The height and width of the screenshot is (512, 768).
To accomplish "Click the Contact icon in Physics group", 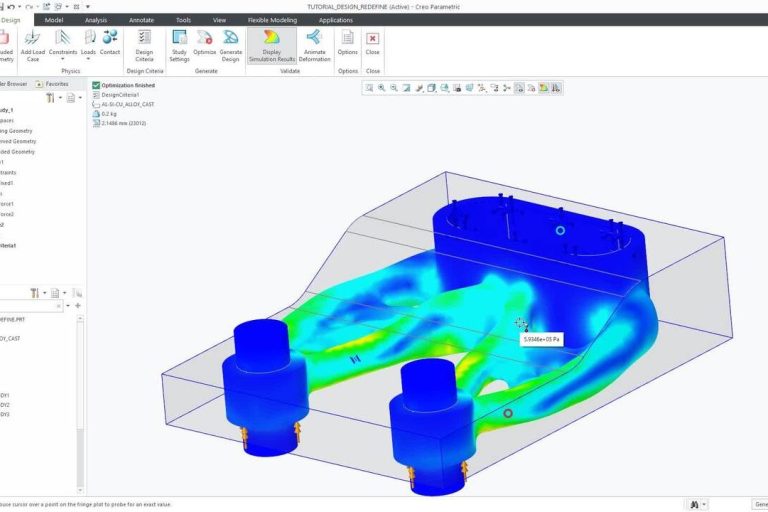I will tap(110, 44).
